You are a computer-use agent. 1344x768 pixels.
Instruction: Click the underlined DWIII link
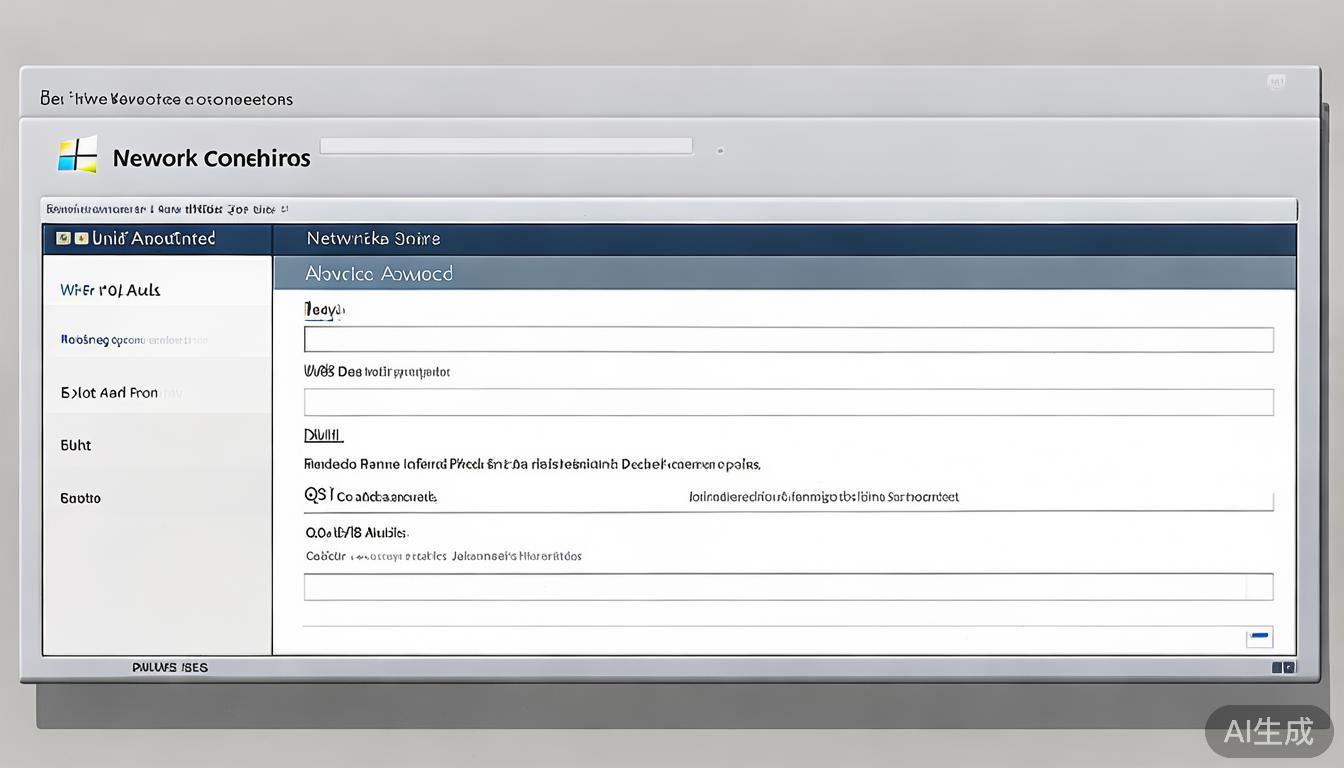(323, 435)
